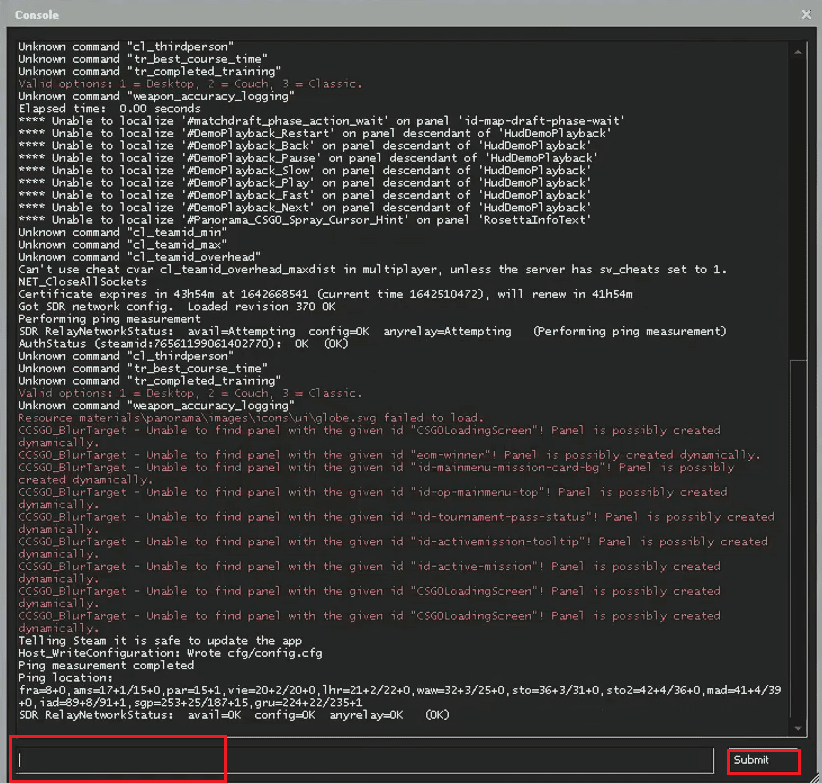Click 'Telling Steam it is safe to update' line

click(160, 640)
